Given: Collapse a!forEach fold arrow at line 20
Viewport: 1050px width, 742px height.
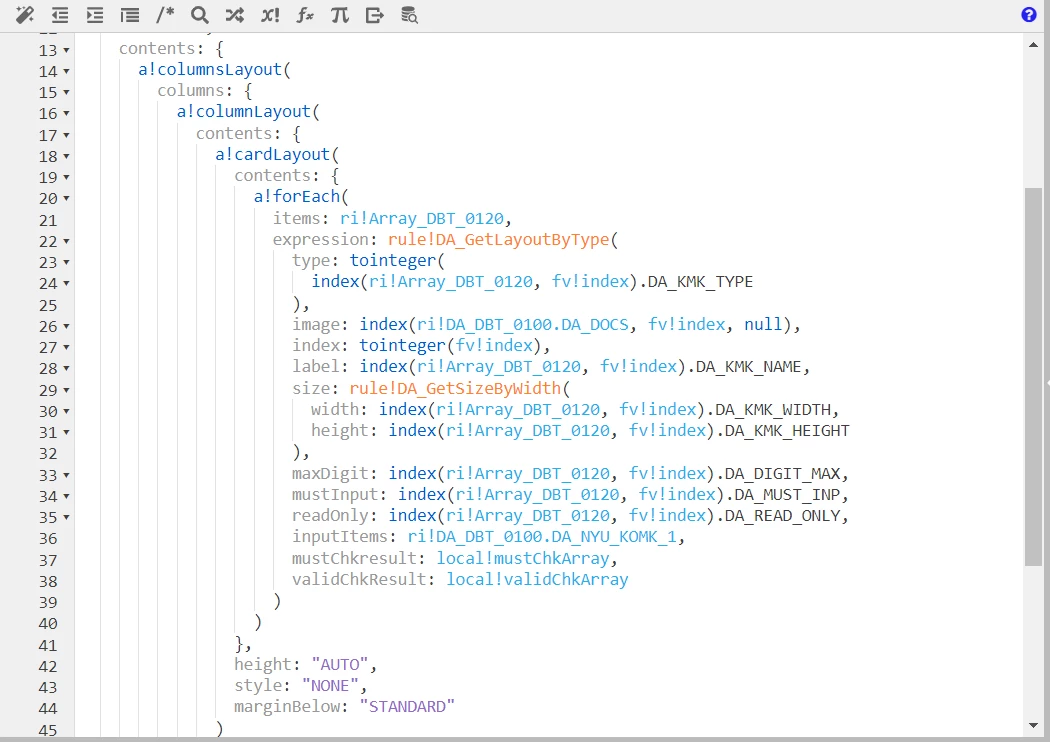Looking at the screenshot, I should (x=66, y=198).
